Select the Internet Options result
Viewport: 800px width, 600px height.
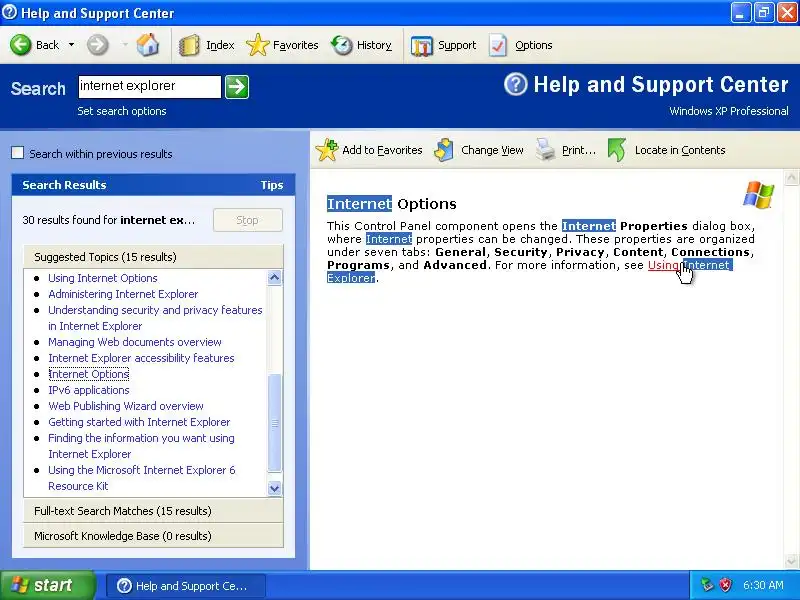[89, 374]
